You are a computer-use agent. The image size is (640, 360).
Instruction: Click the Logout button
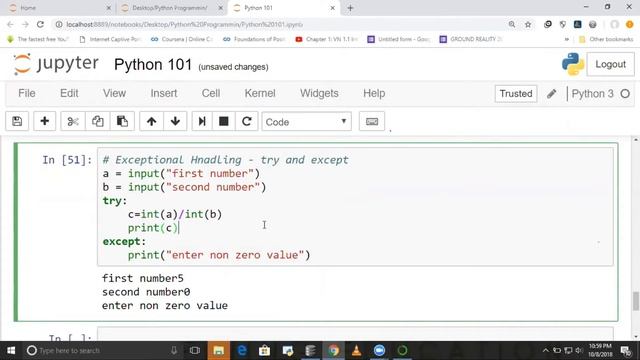pos(610,64)
